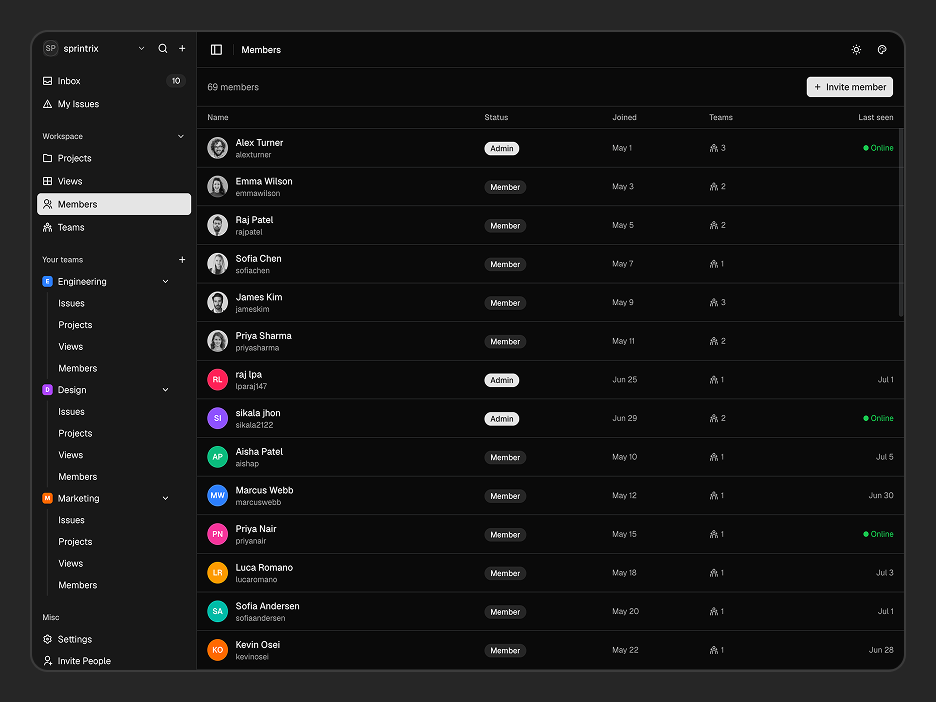
Task: Open Marketing Members
Action: [x=78, y=585]
